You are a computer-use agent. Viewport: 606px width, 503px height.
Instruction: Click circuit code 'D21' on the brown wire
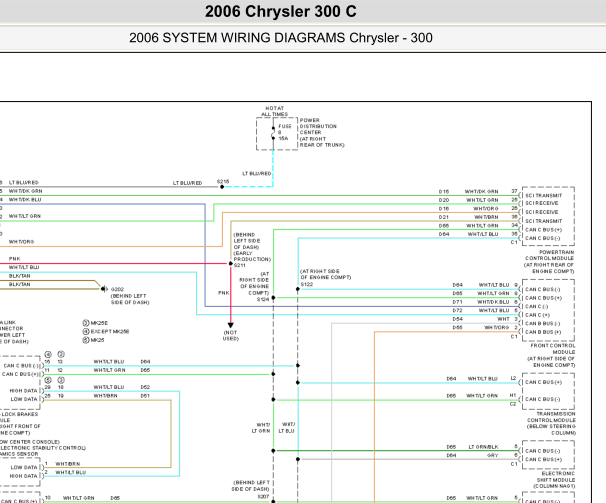[444, 217]
